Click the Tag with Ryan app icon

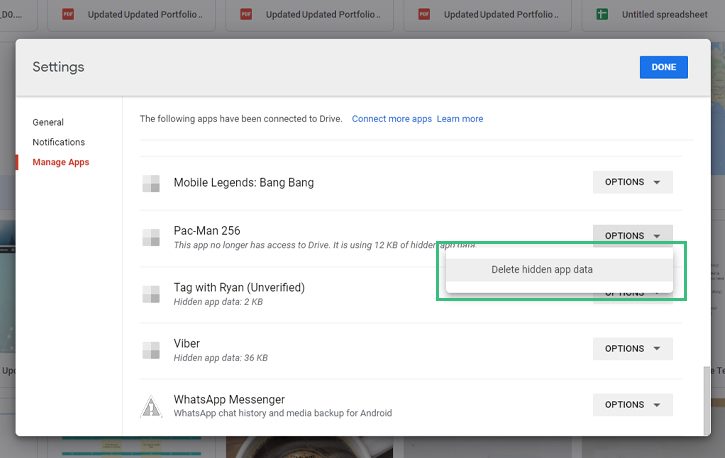151,294
